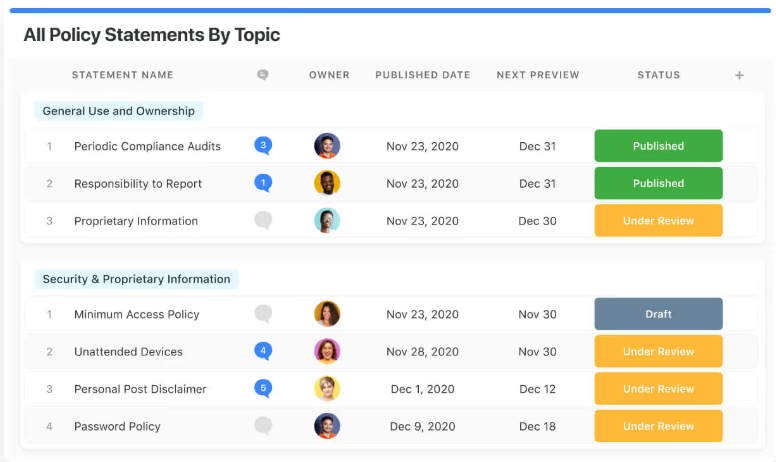View comments on Personal Post Disclaimer
Screen dimensions: 776x462
click(263, 389)
